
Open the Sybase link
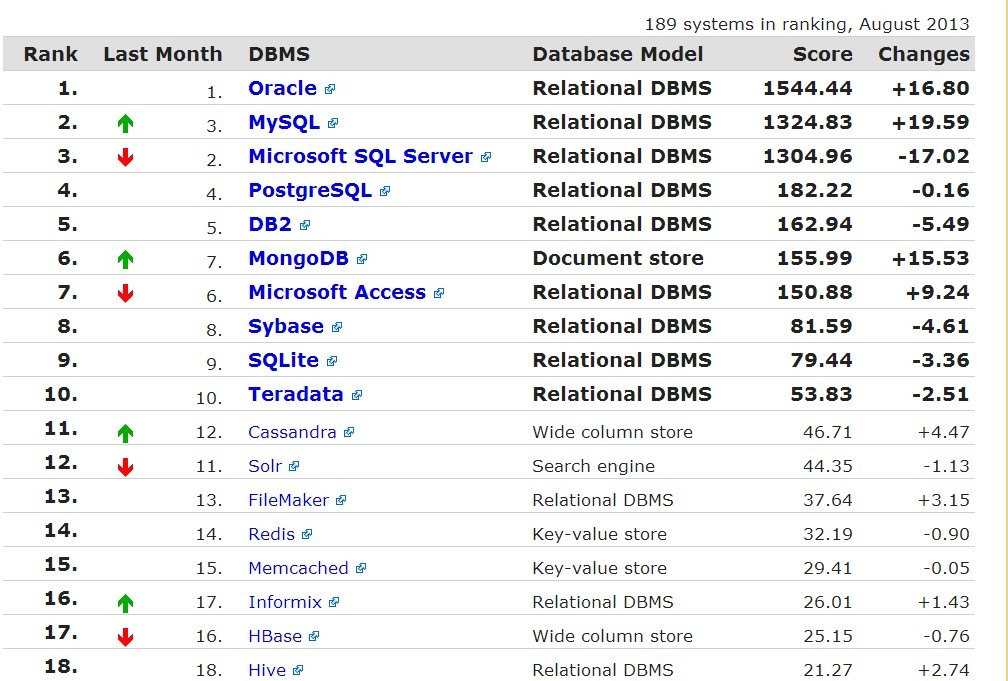coord(285,327)
